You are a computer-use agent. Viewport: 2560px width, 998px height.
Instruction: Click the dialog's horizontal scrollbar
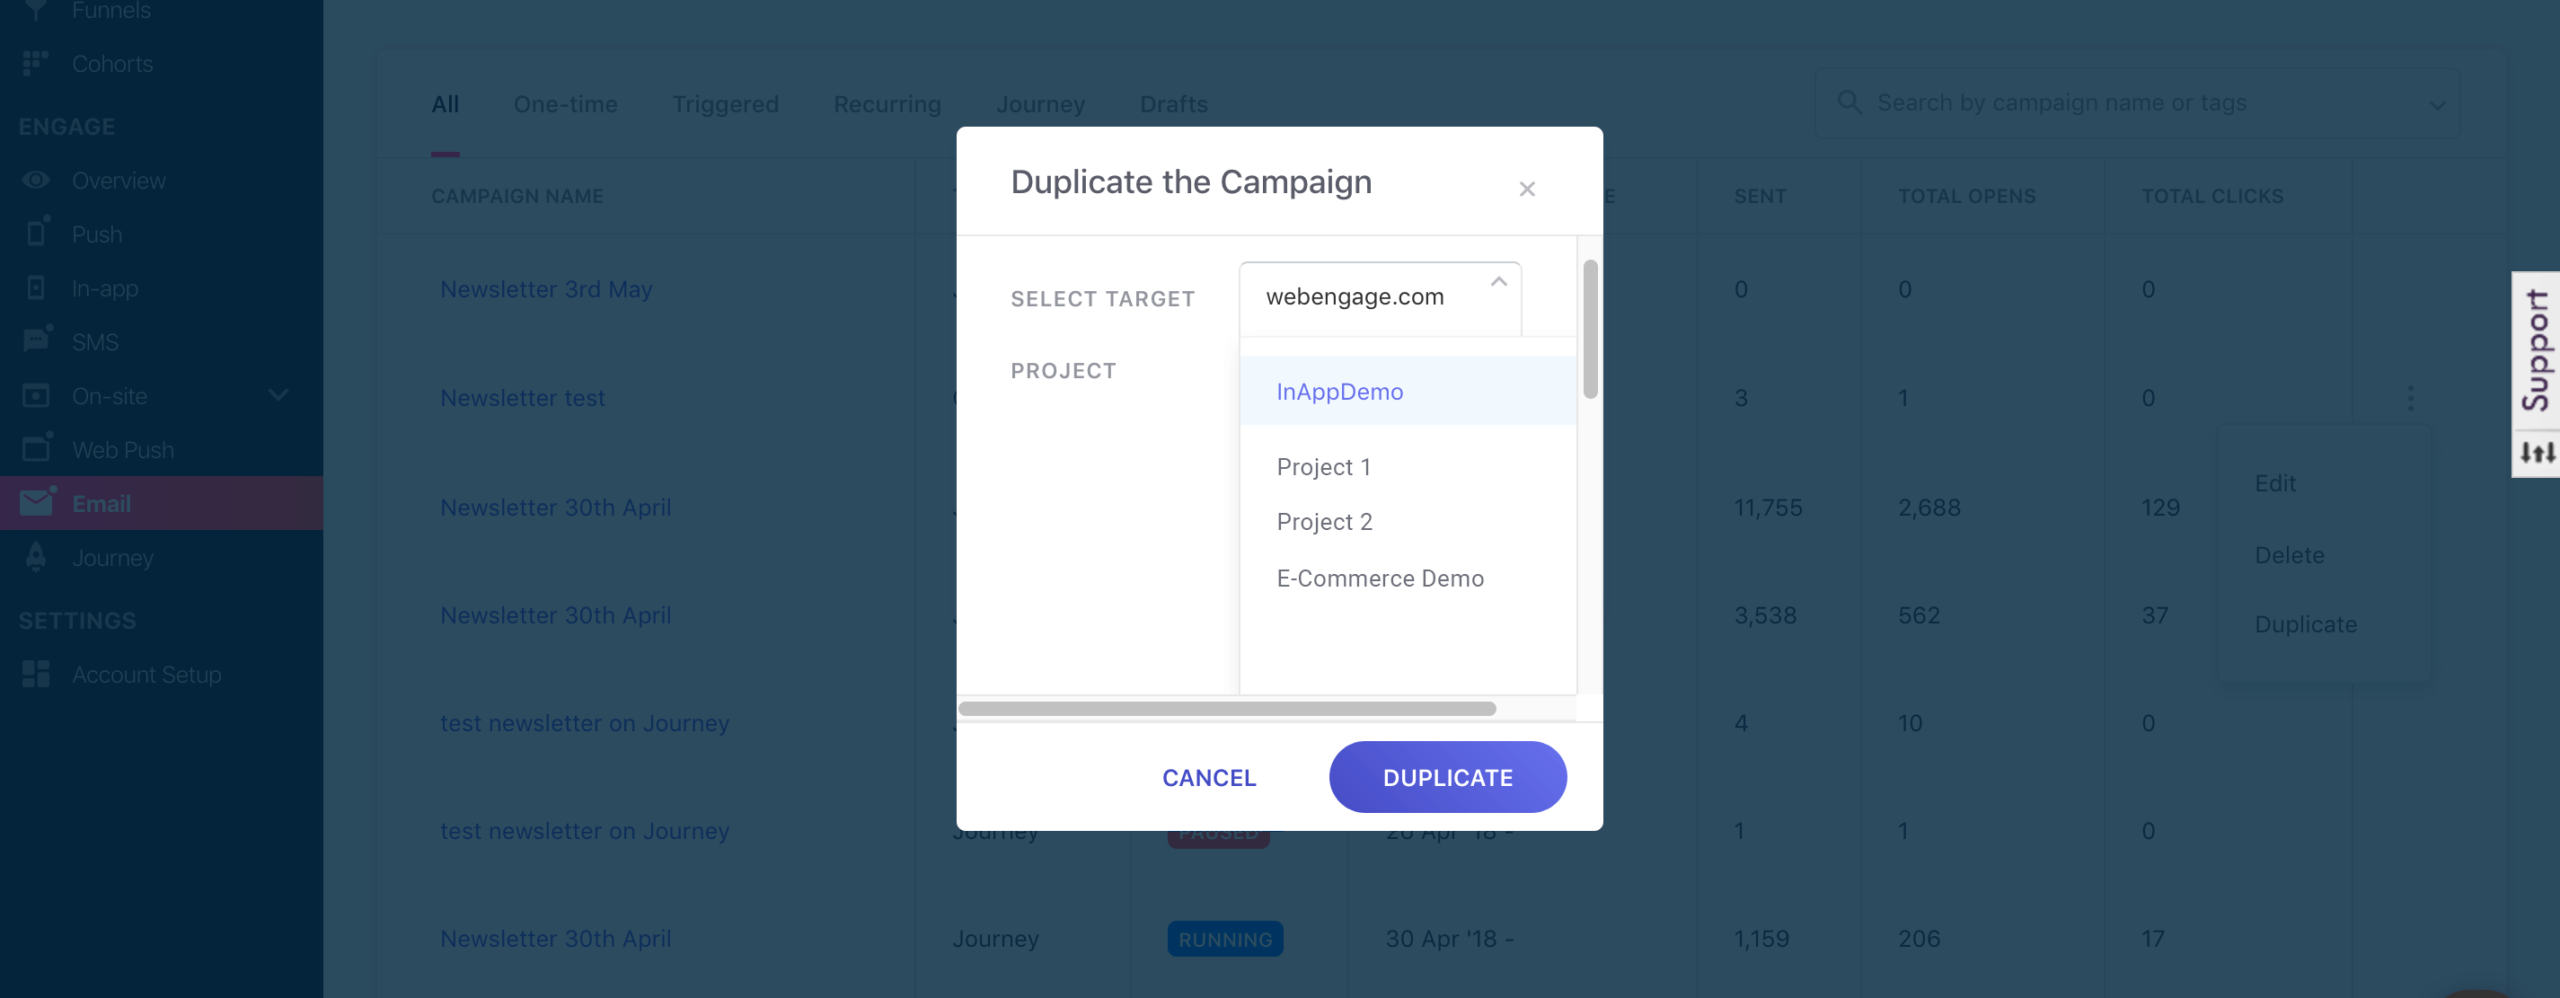[1226, 709]
